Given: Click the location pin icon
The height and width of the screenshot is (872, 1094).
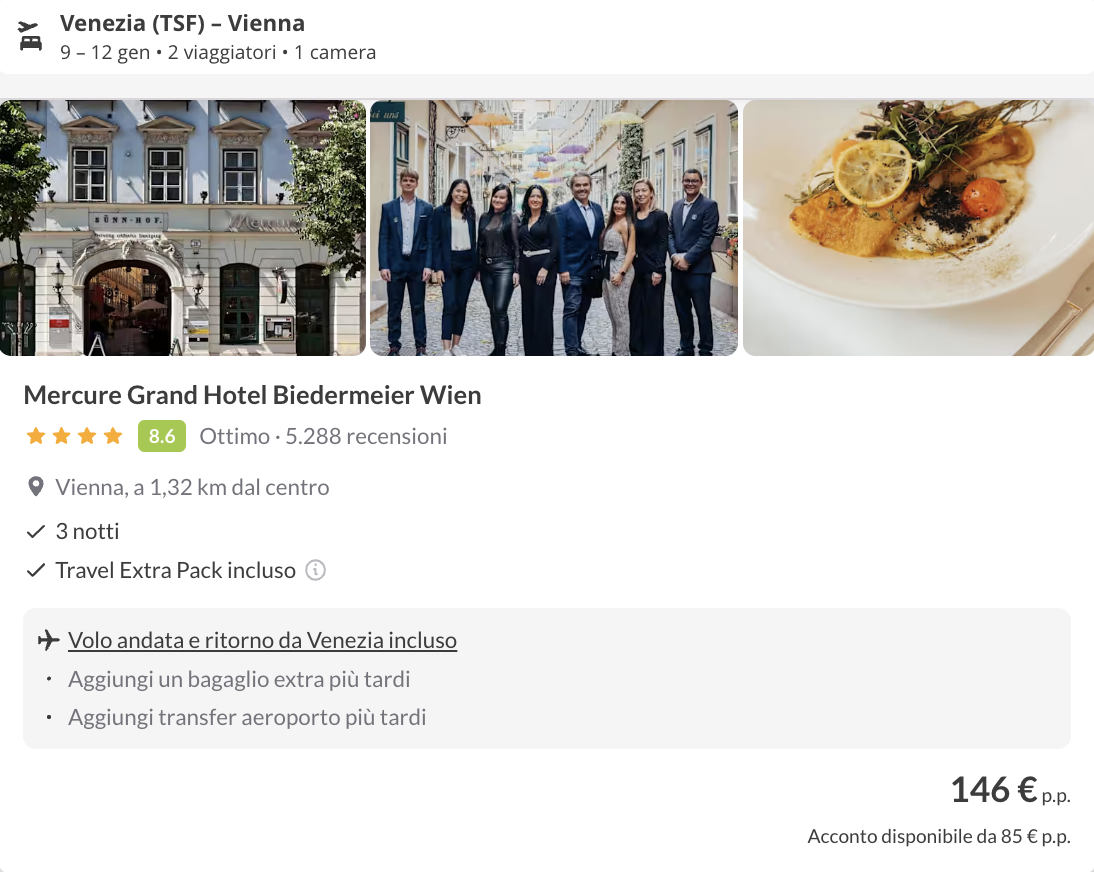Looking at the screenshot, I should pyautogui.click(x=36, y=488).
